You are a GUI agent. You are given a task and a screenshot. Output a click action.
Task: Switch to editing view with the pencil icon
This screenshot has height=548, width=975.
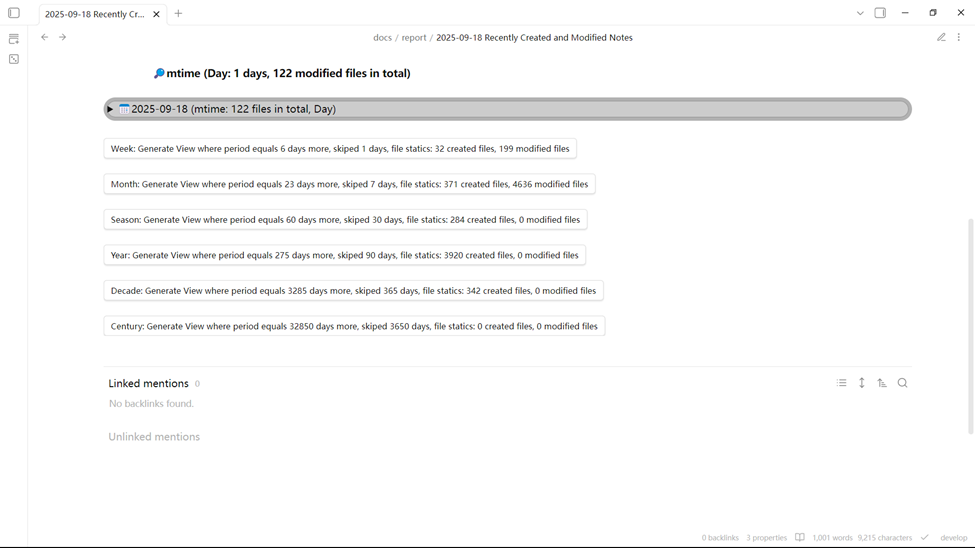[x=941, y=37]
